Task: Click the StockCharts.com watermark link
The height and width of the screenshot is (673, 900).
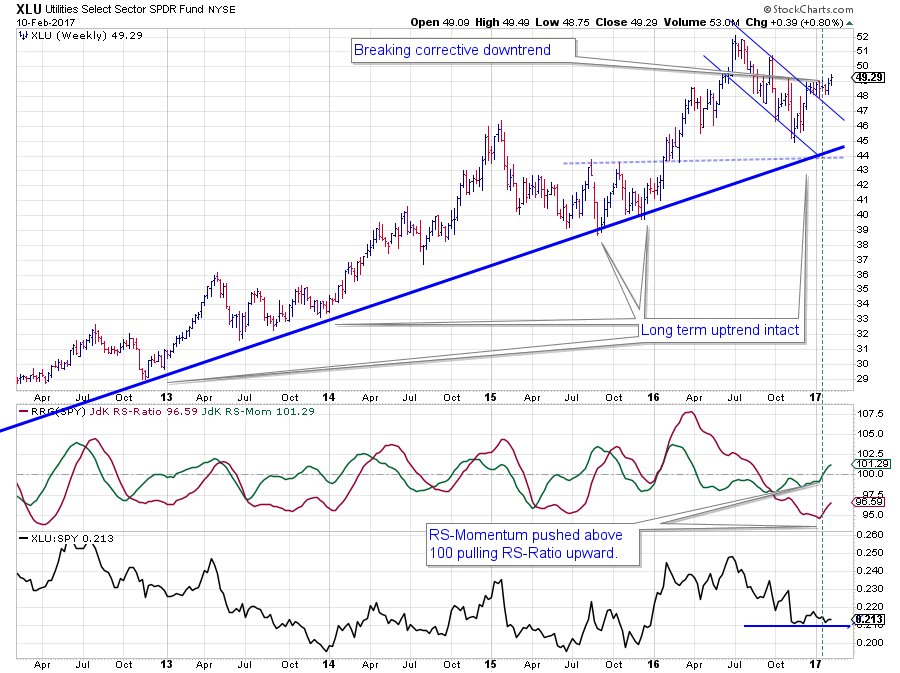Action: tap(808, 9)
